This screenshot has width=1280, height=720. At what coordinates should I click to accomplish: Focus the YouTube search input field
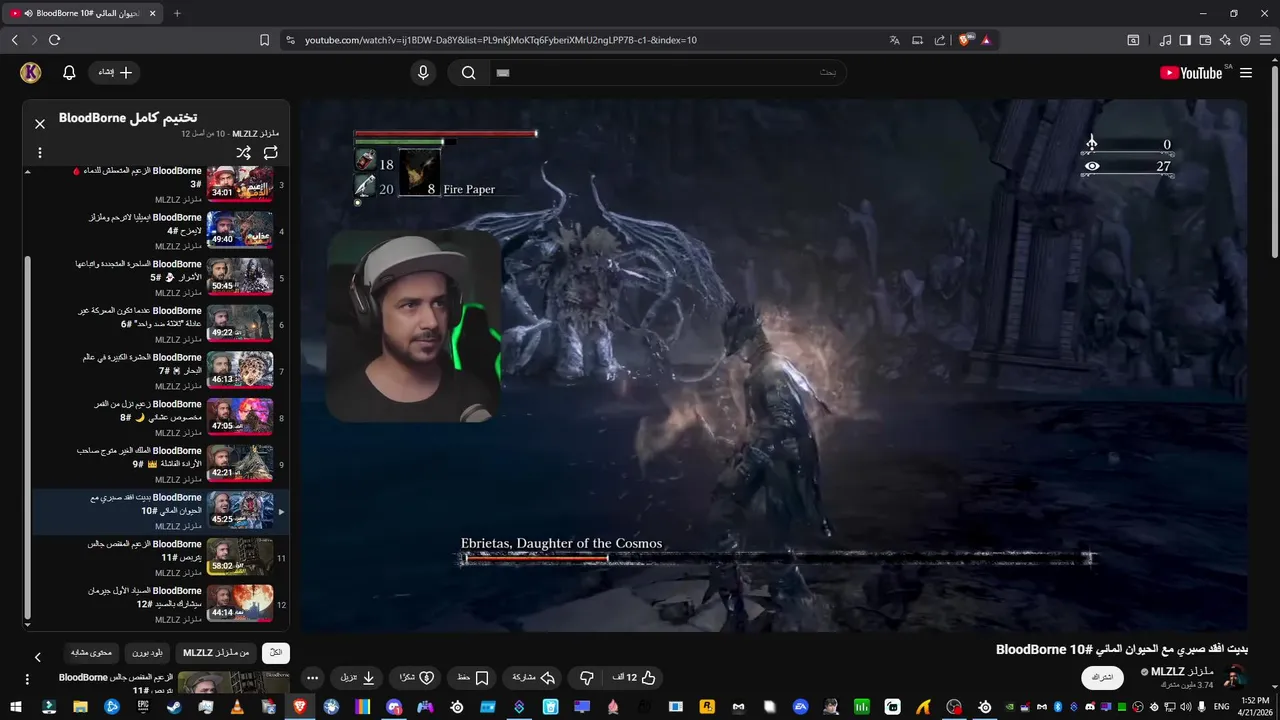[x=668, y=72]
